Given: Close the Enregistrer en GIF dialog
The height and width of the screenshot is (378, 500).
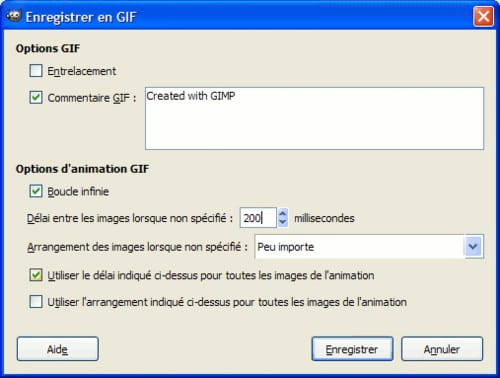Looking at the screenshot, I should [483, 16].
